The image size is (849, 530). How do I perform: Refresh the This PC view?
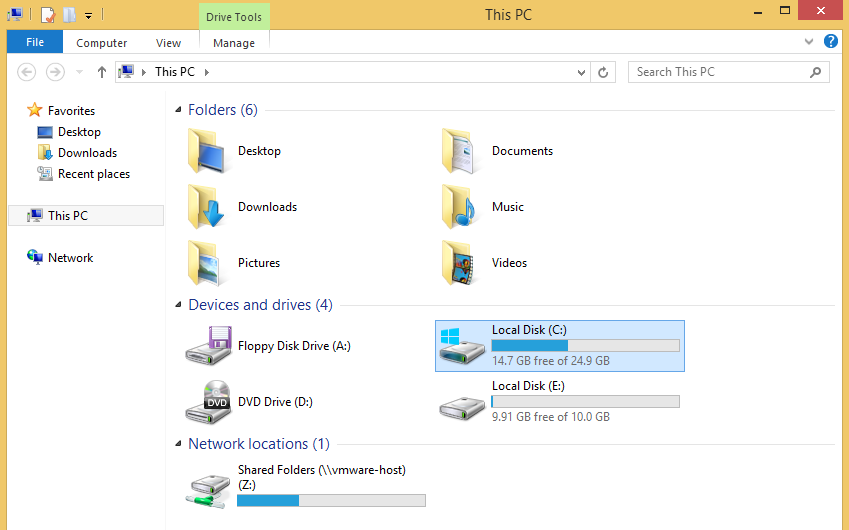pos(603,72)
